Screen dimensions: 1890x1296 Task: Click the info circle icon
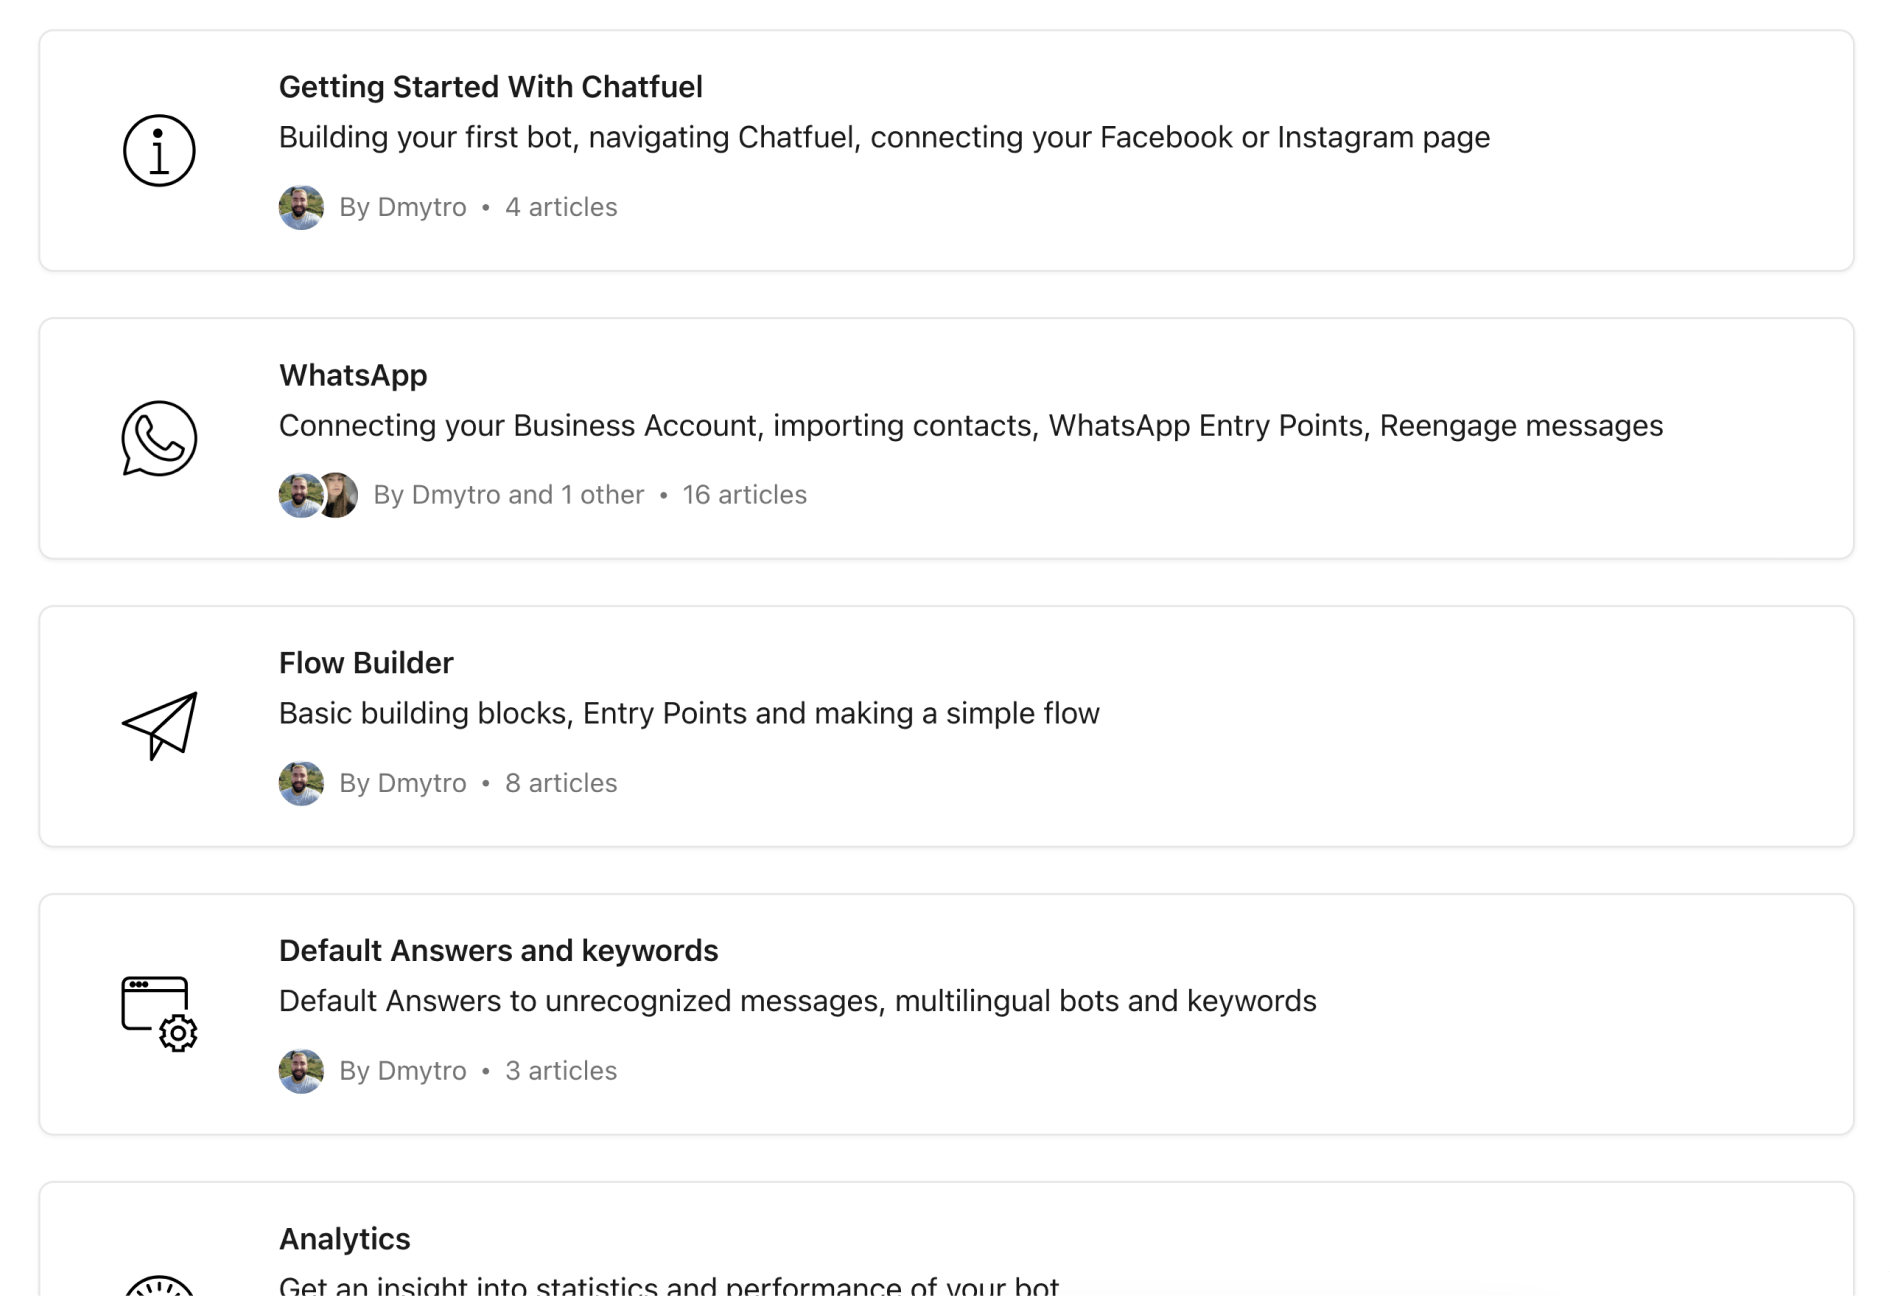(159, 151)
